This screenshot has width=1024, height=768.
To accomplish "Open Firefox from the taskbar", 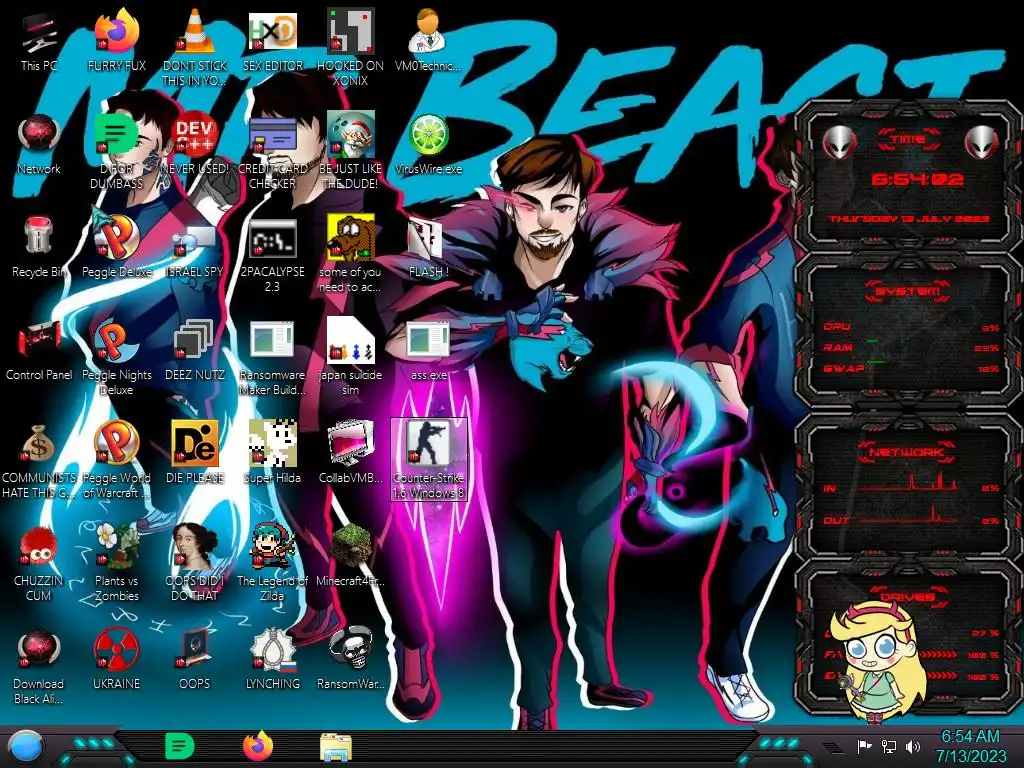I will (258, 746).
